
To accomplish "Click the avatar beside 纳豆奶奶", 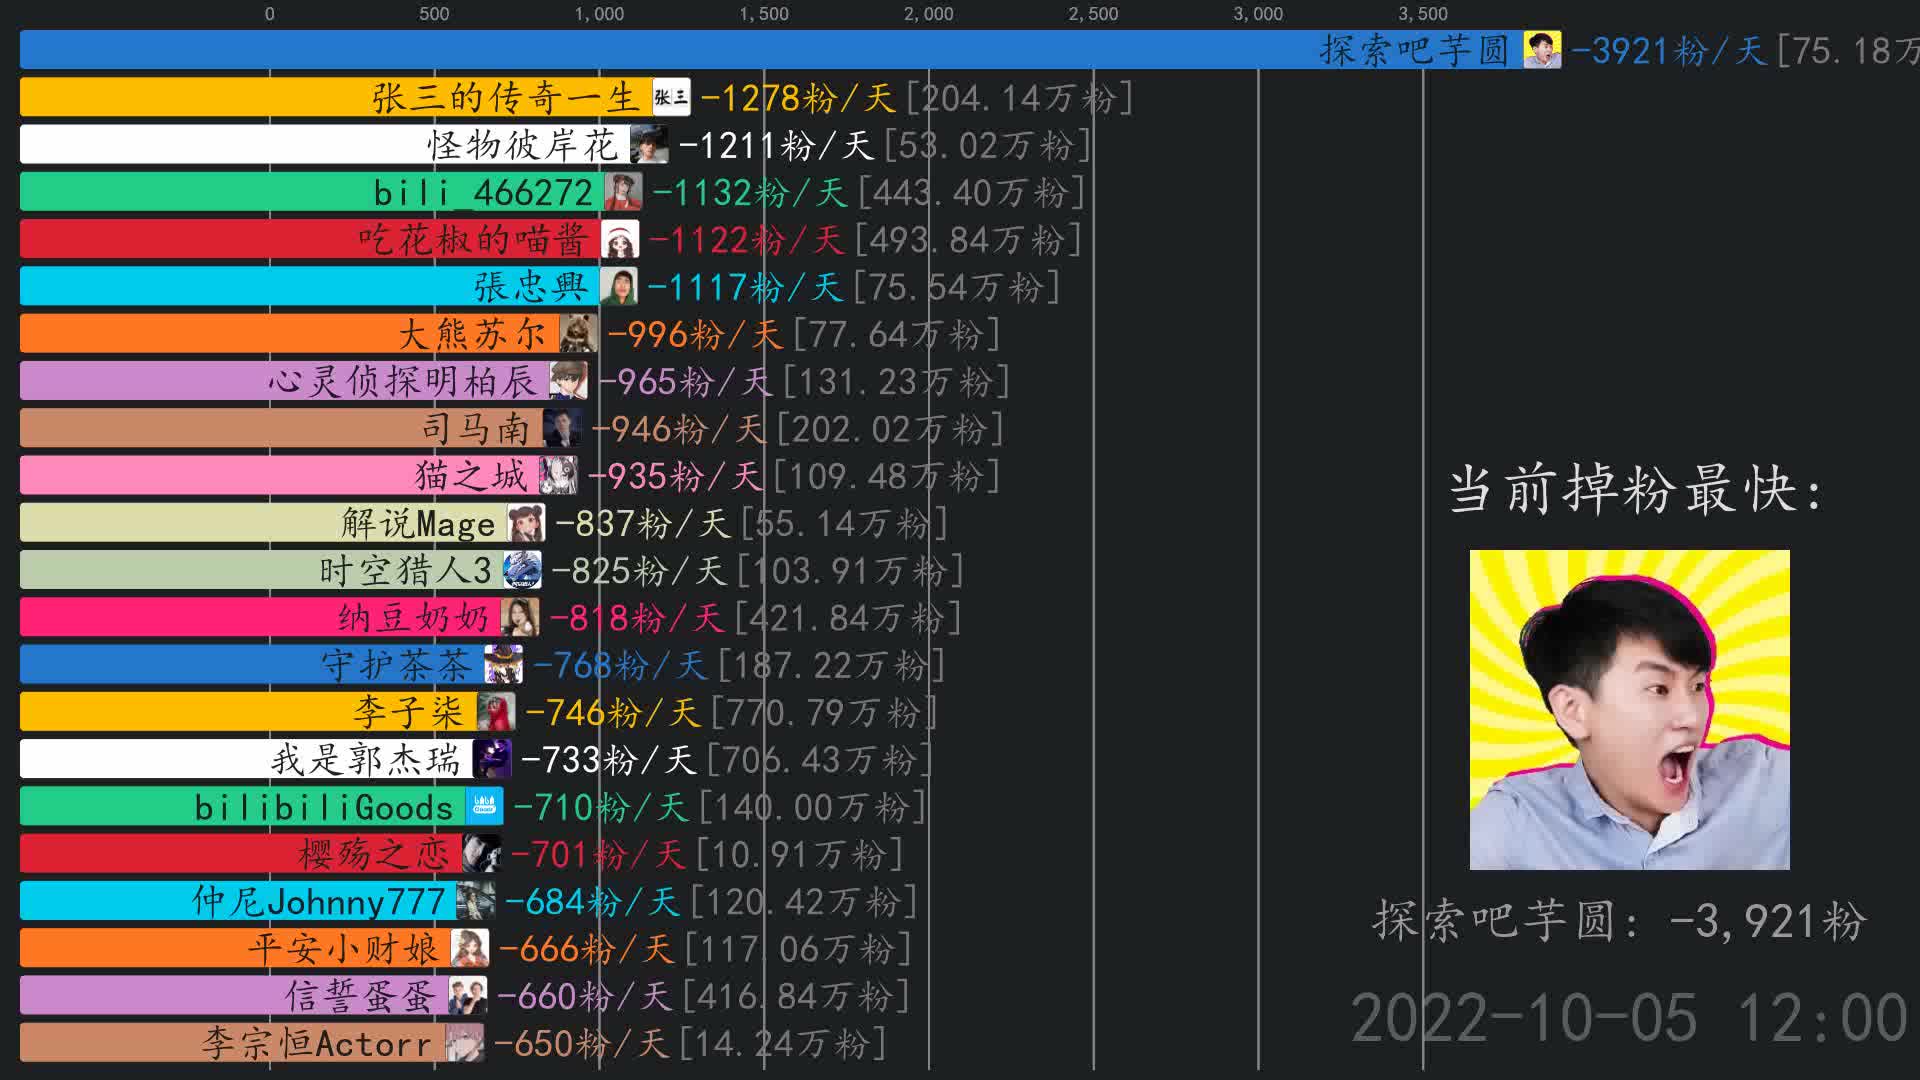I will (x=520, y=617).
